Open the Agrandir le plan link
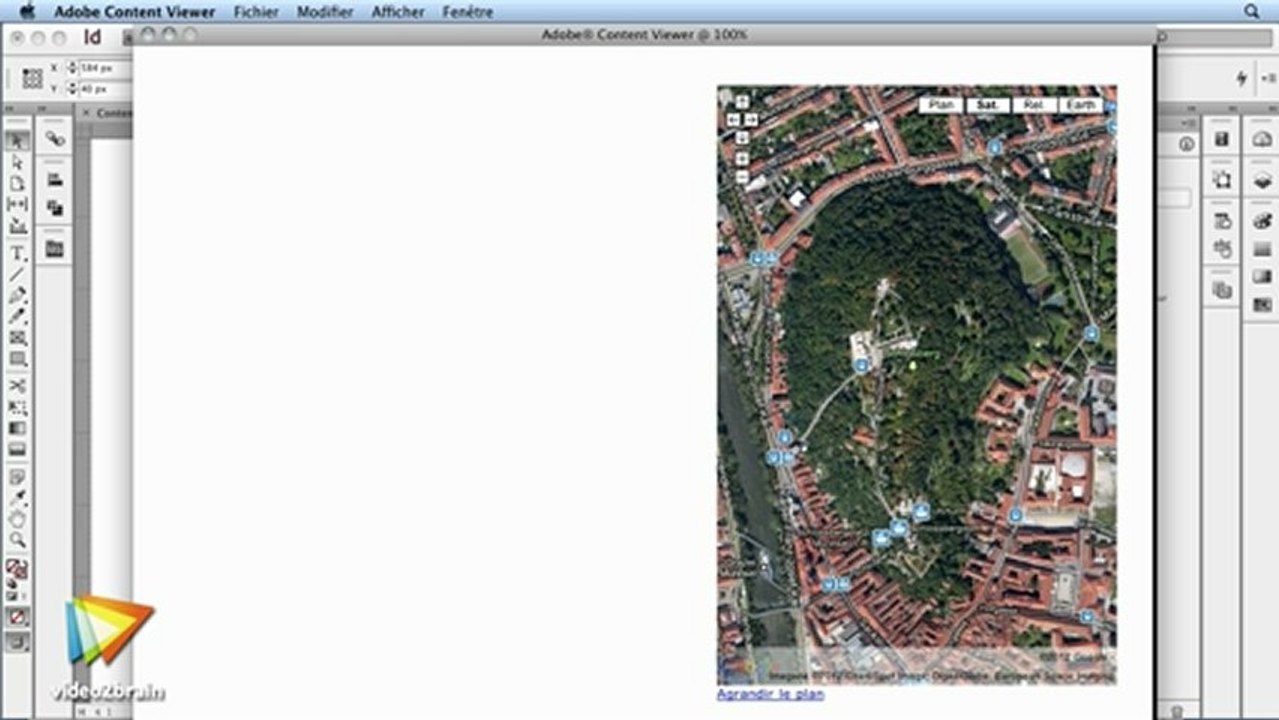 click(x=770, y=693)
